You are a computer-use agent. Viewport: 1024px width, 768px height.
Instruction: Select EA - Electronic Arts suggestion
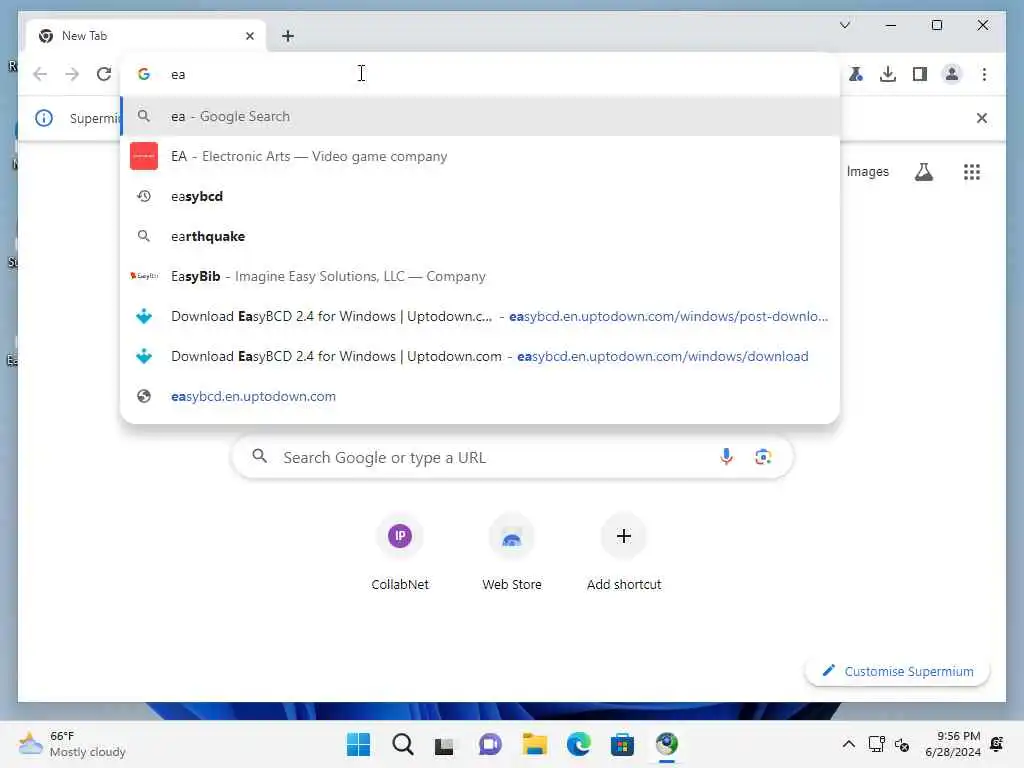pos(480,156)
